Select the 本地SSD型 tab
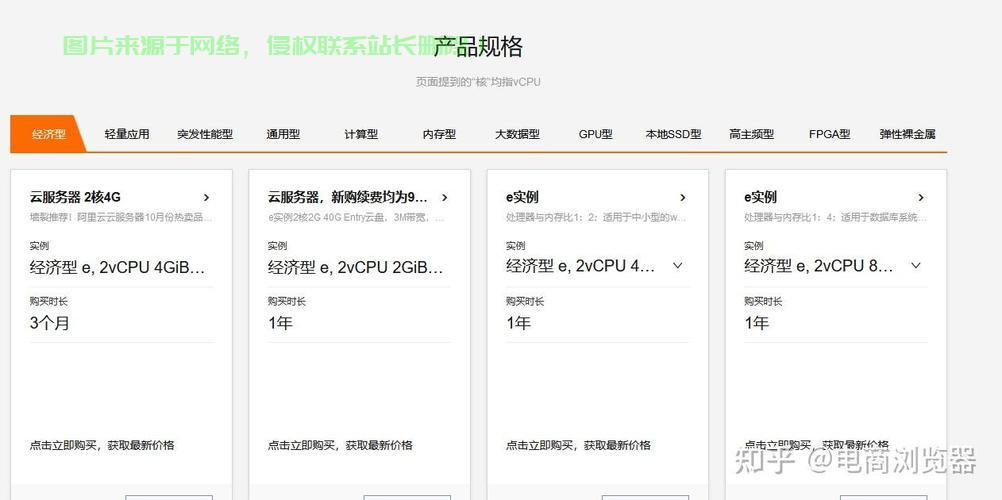The height and width of the screenshot is (500, 1002). [674, 134]
